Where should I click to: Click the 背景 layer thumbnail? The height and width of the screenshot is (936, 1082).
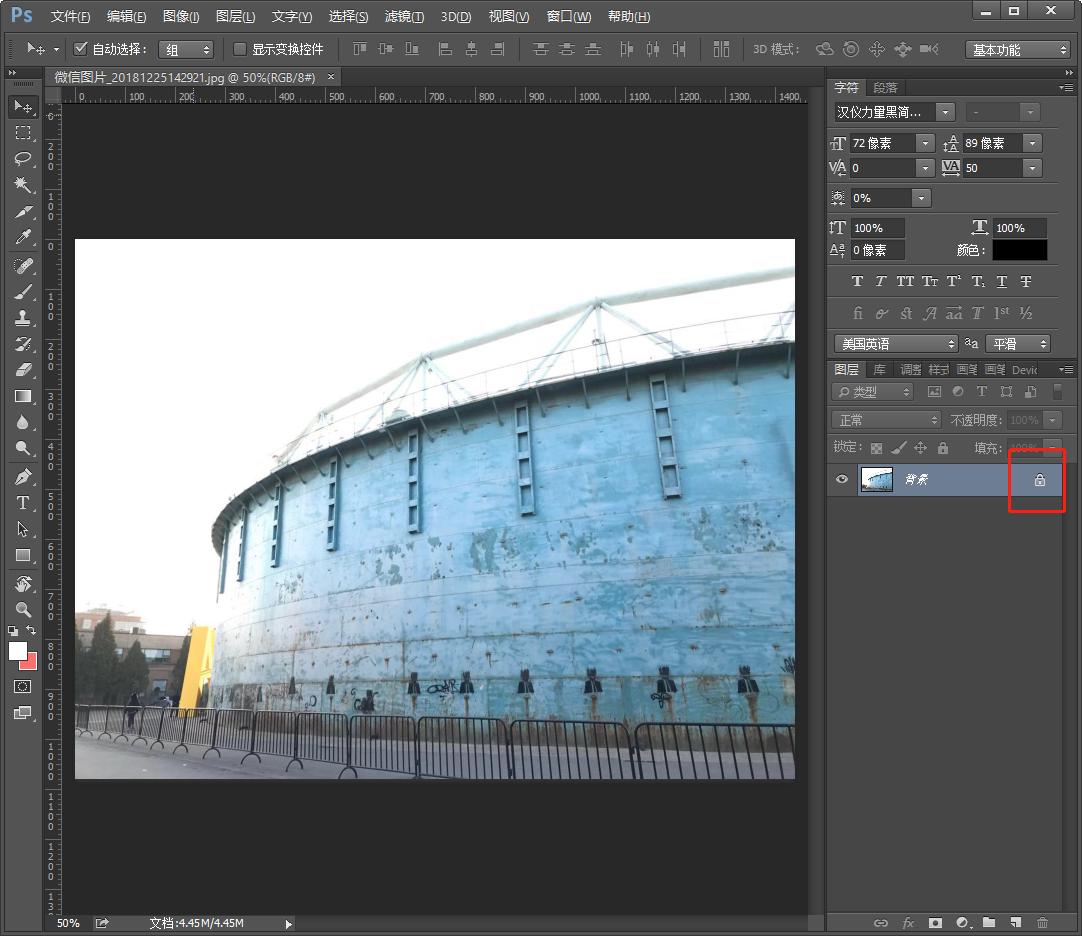pyautogui.click(x=877, y=480)
